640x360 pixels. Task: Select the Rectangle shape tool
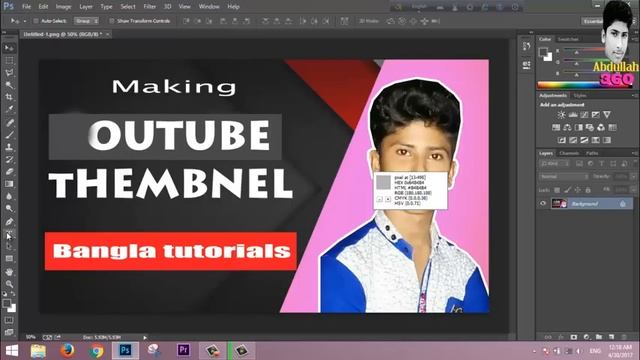pos(9,258)
